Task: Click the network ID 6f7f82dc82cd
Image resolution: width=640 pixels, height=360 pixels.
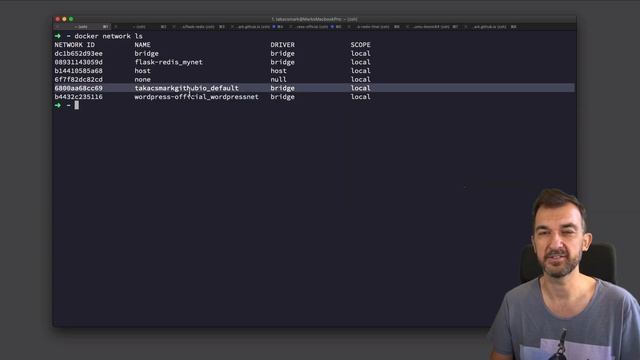Action: (78, 79)
